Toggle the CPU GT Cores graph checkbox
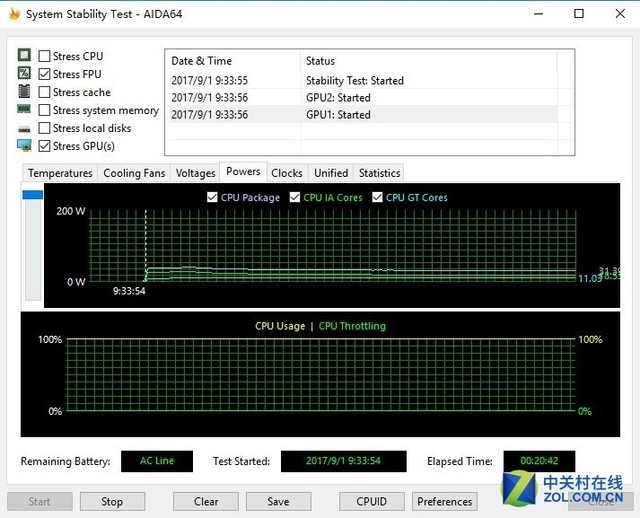640x518 pixels. click(x=377, y=197)
